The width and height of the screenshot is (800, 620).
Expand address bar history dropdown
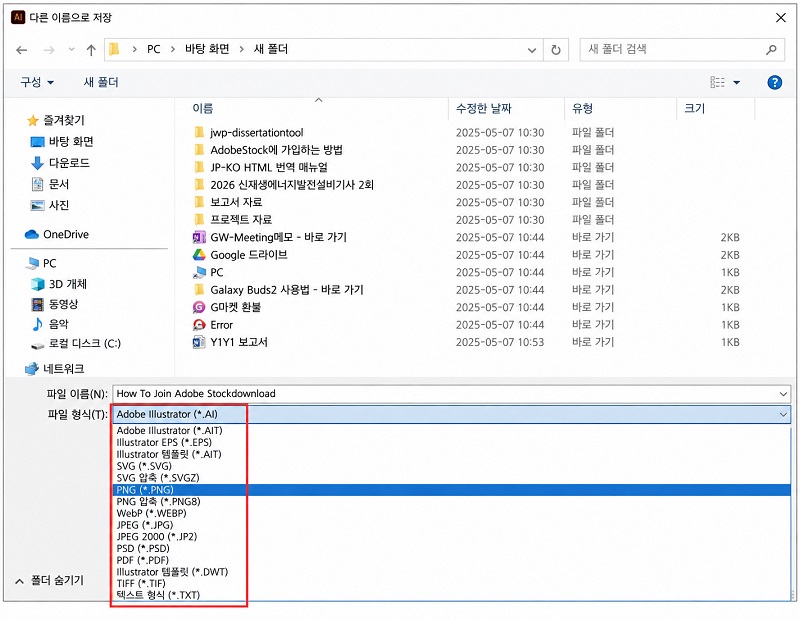click(x=532, y=50)
